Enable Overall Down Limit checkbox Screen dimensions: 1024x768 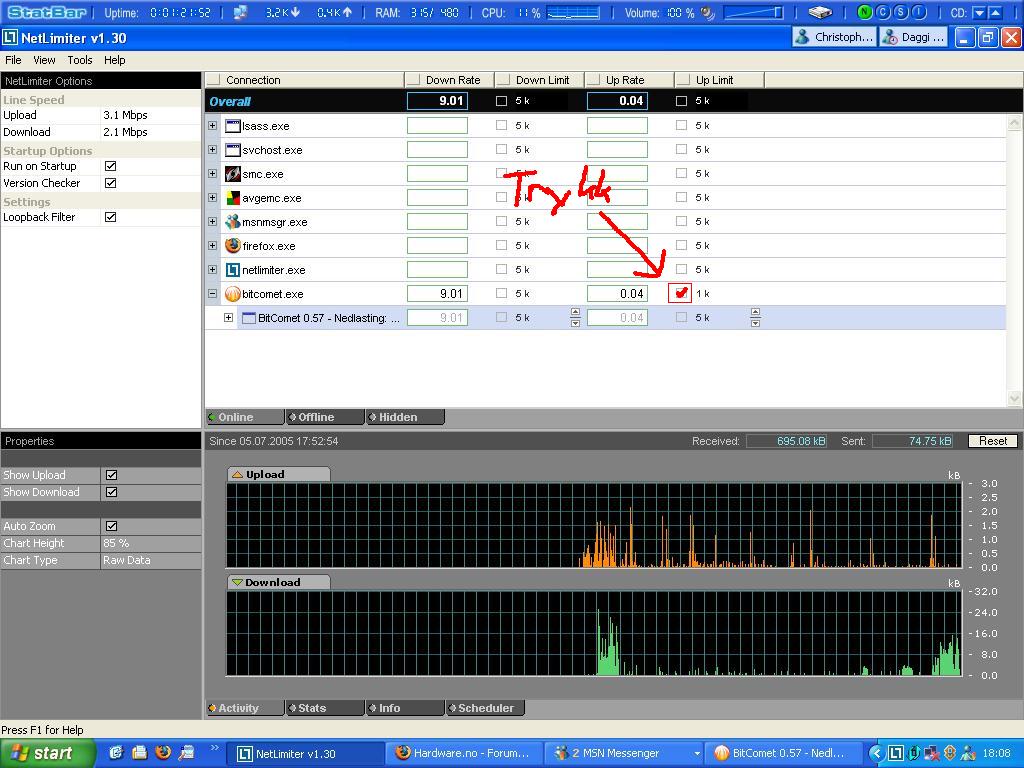point(501,101)
